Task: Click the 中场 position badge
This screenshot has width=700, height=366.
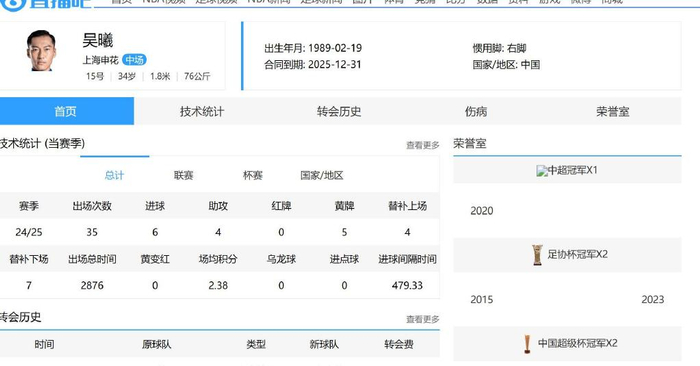Action: [134, 60]
